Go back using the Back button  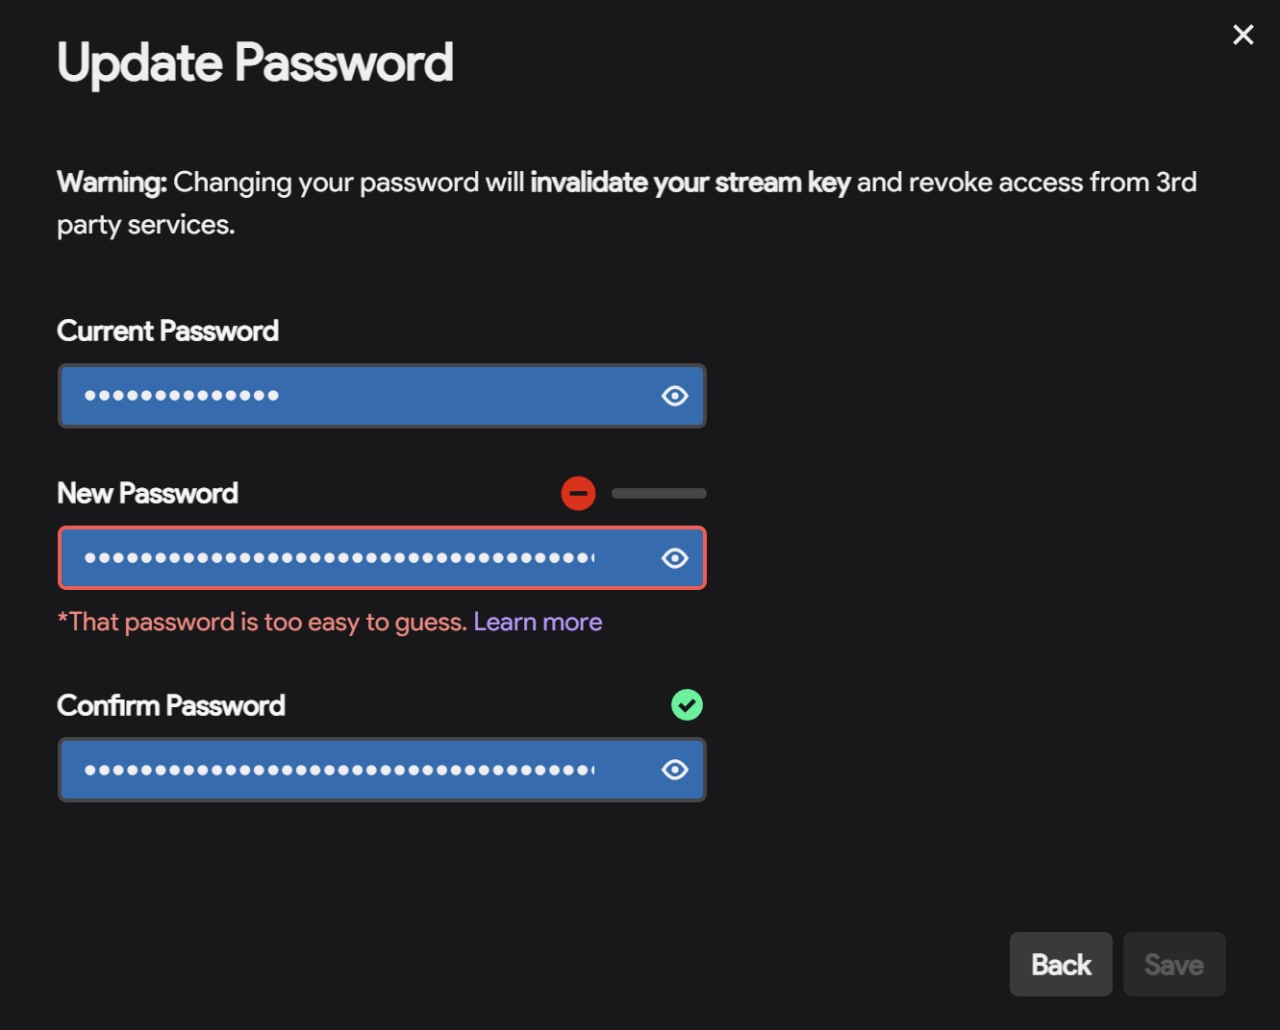click(1061, 964)
